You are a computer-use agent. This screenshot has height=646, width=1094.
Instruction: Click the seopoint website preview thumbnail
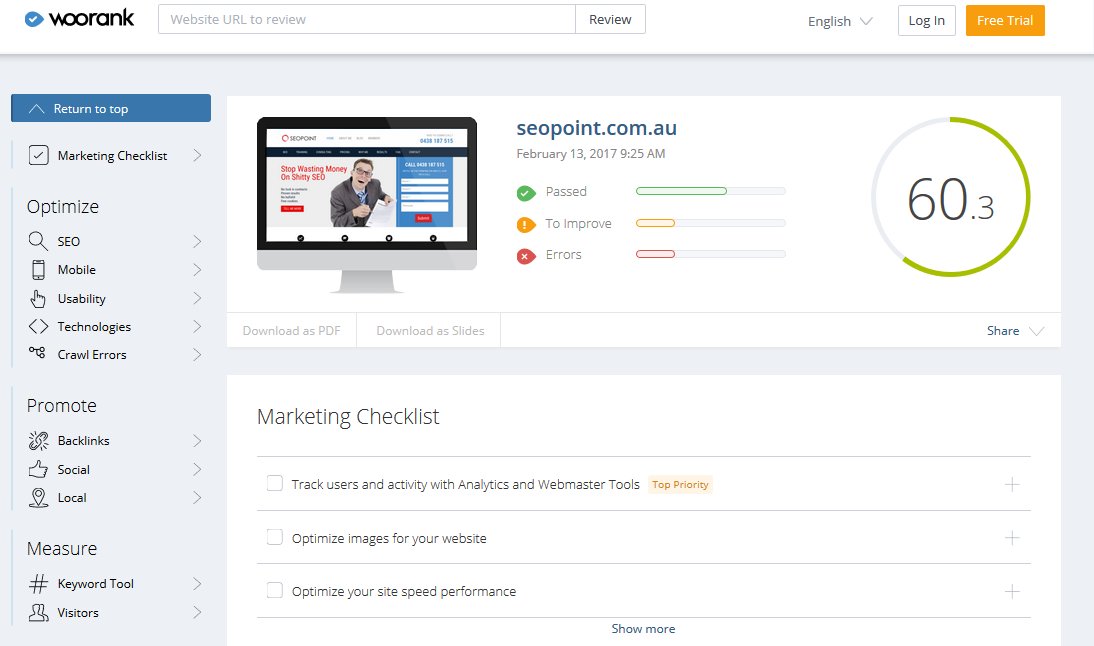pyautogui.click(x=367, y=204)
